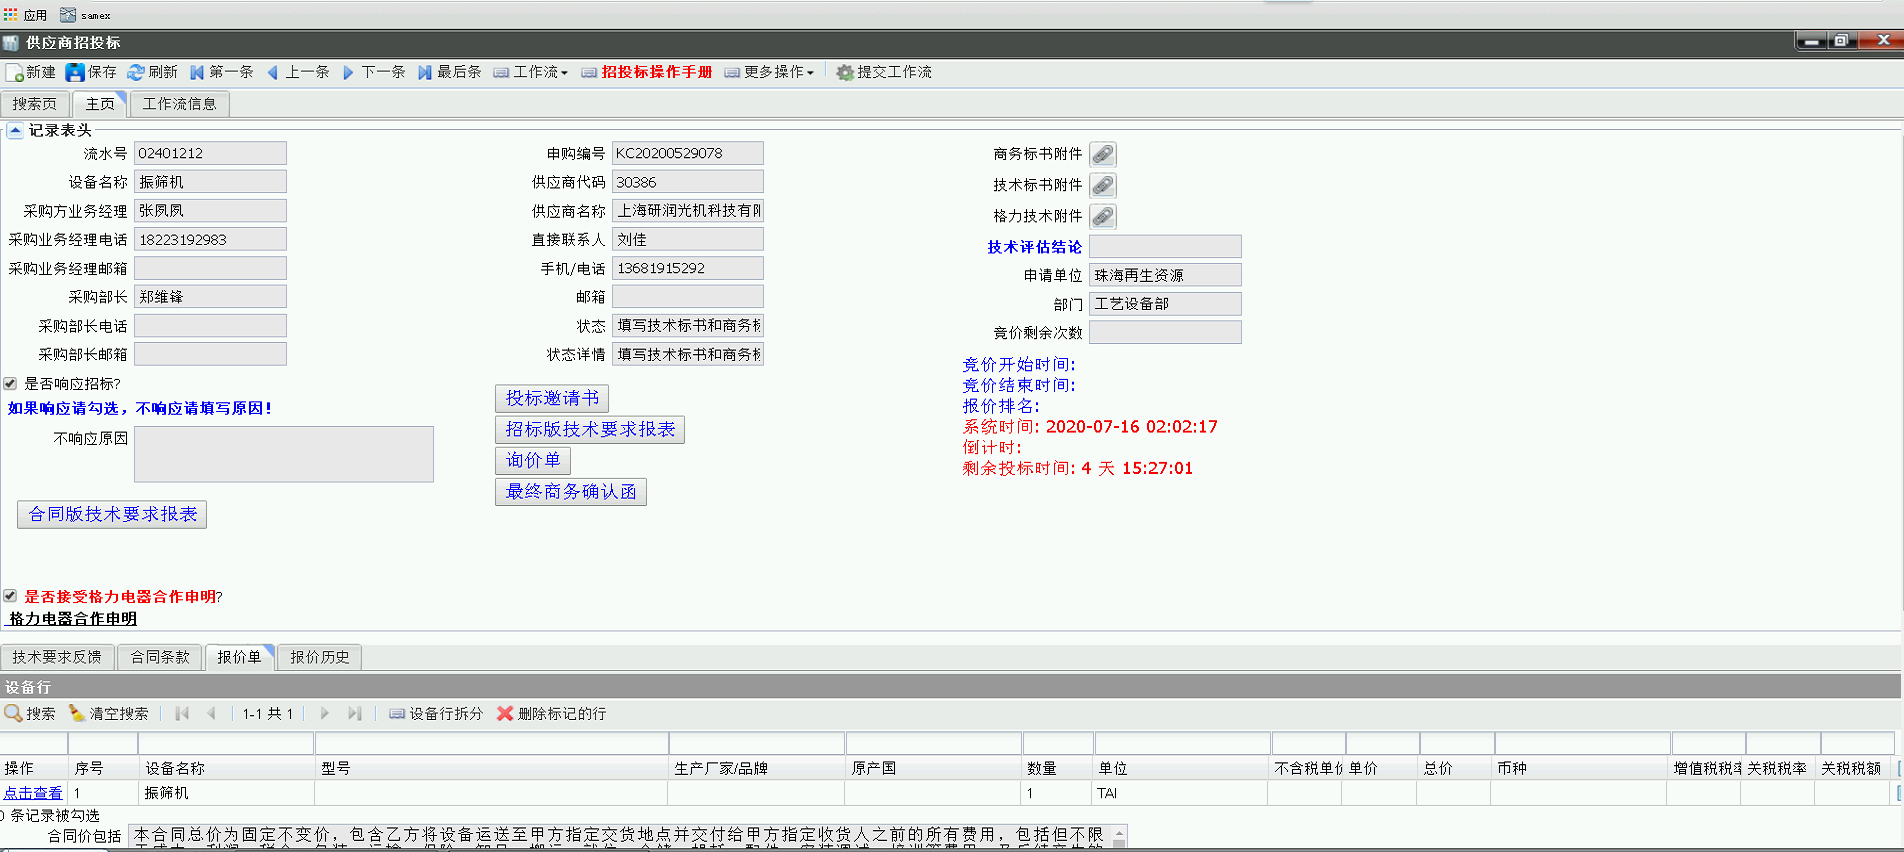The height and width of the screenshot is (852, 1904).
Task: Select the 报价单 tab
Action: pyautogui.click(x=239, y=657)
